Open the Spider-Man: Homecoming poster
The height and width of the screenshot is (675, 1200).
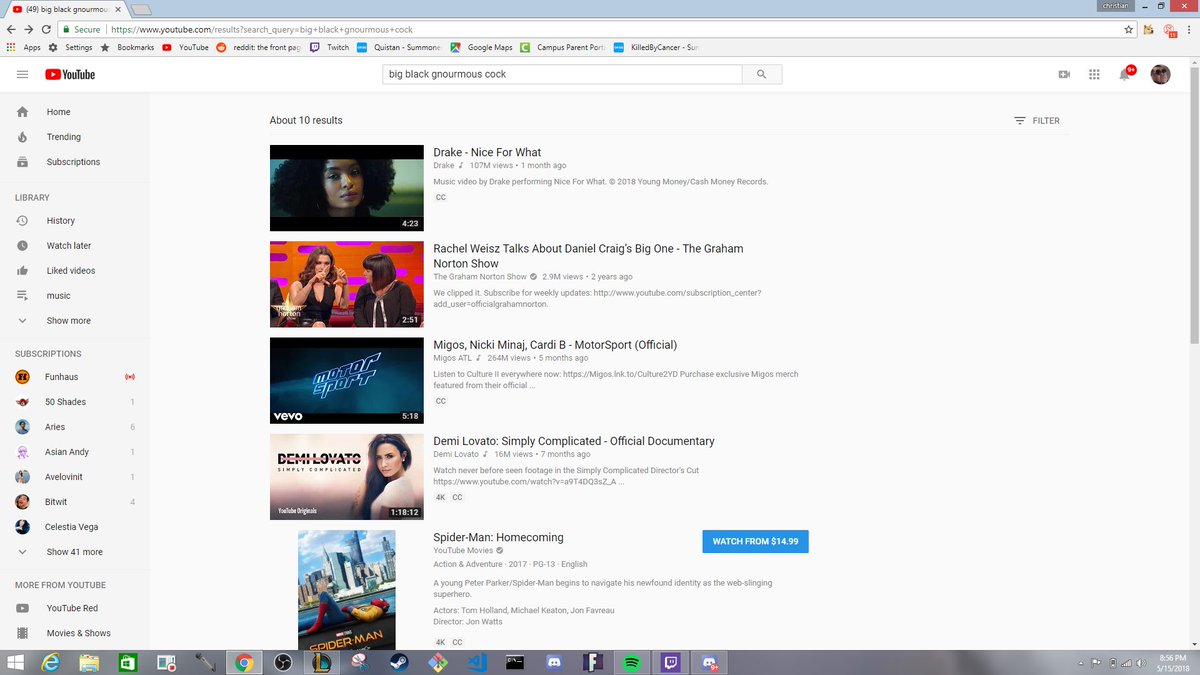(347, 590)
